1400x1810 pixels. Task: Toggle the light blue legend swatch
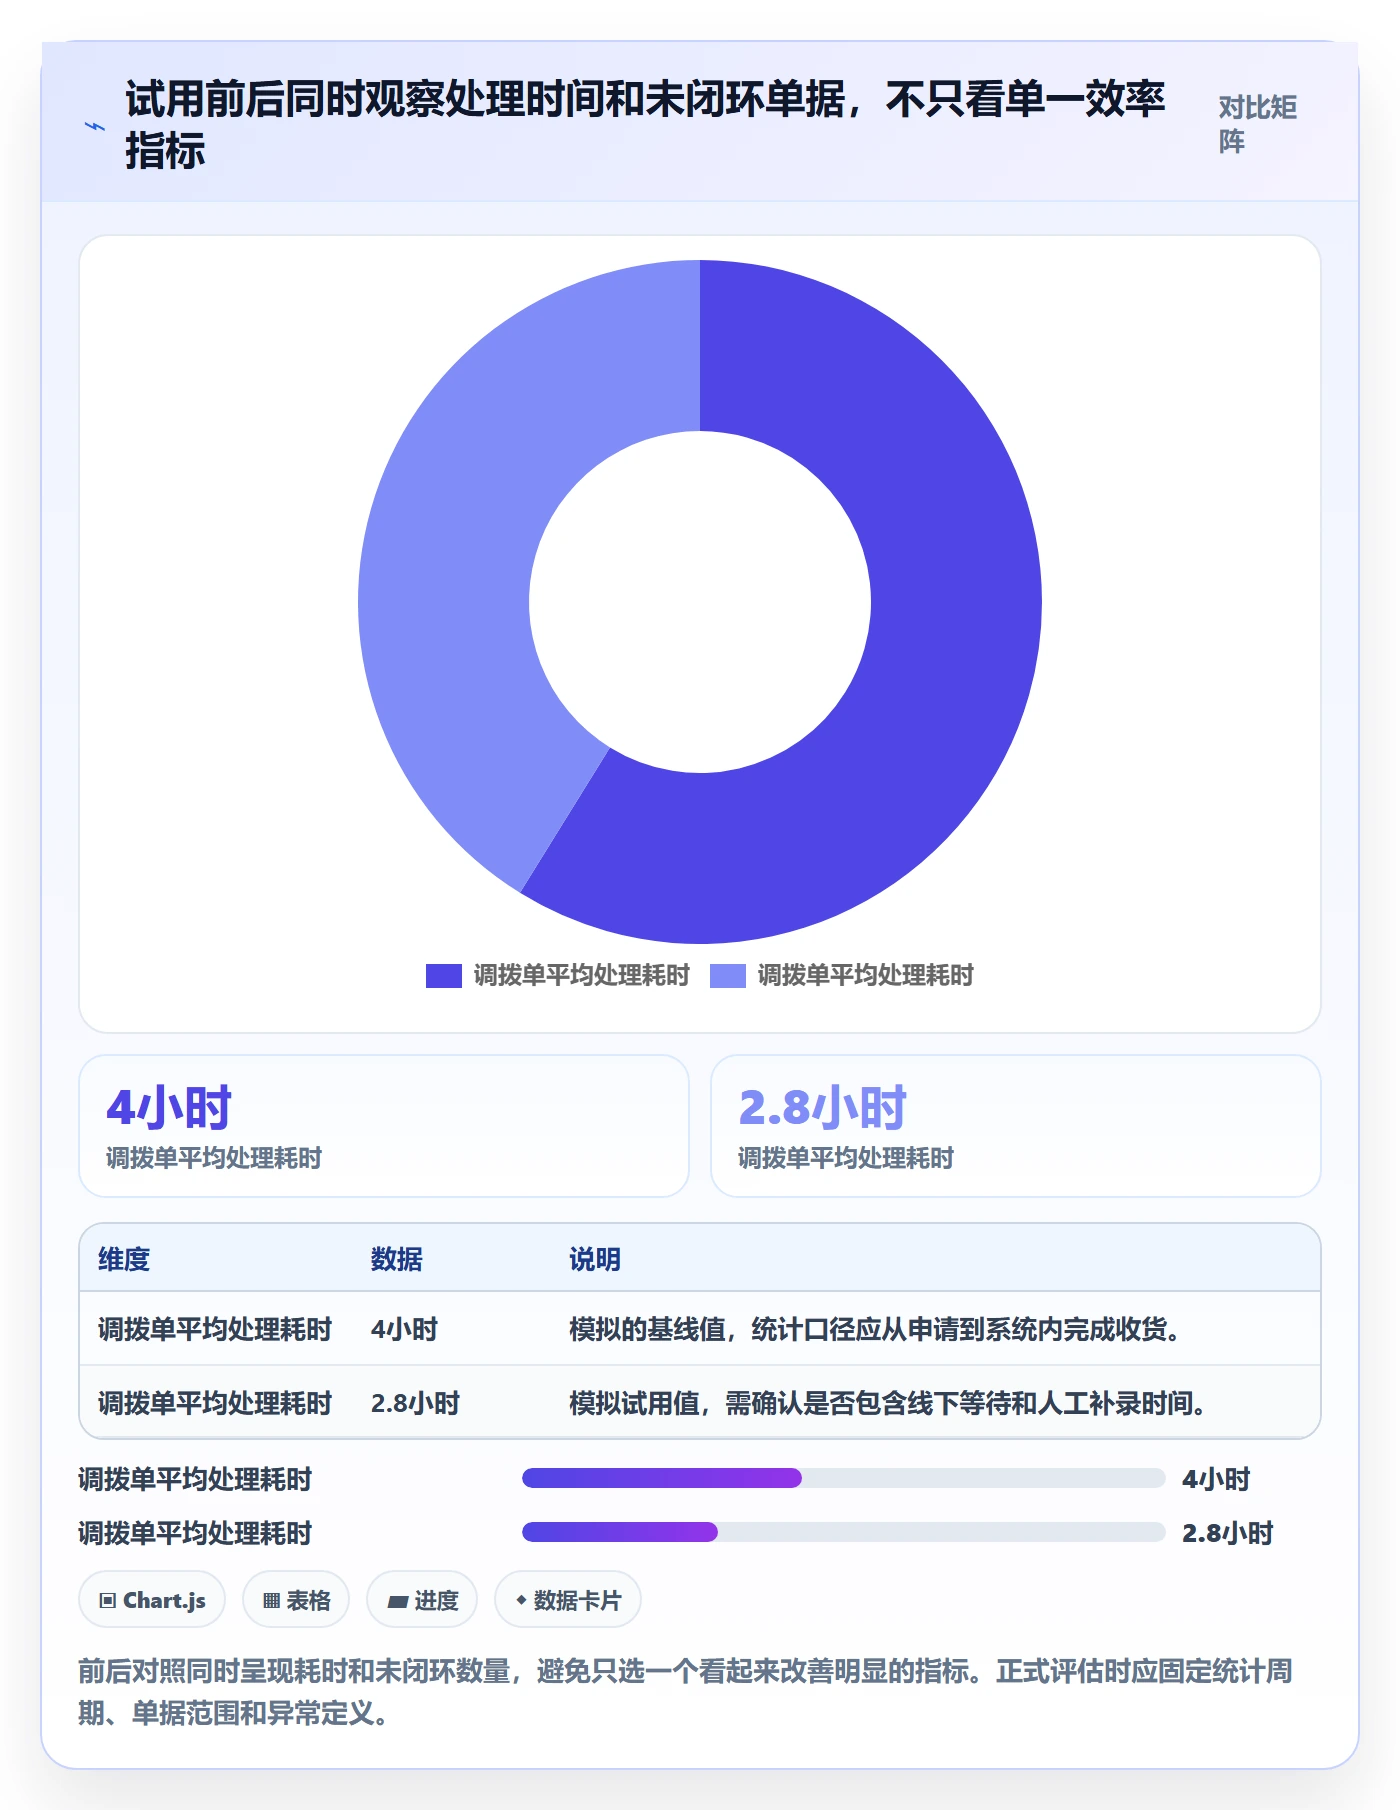click(x=727, y=976)
